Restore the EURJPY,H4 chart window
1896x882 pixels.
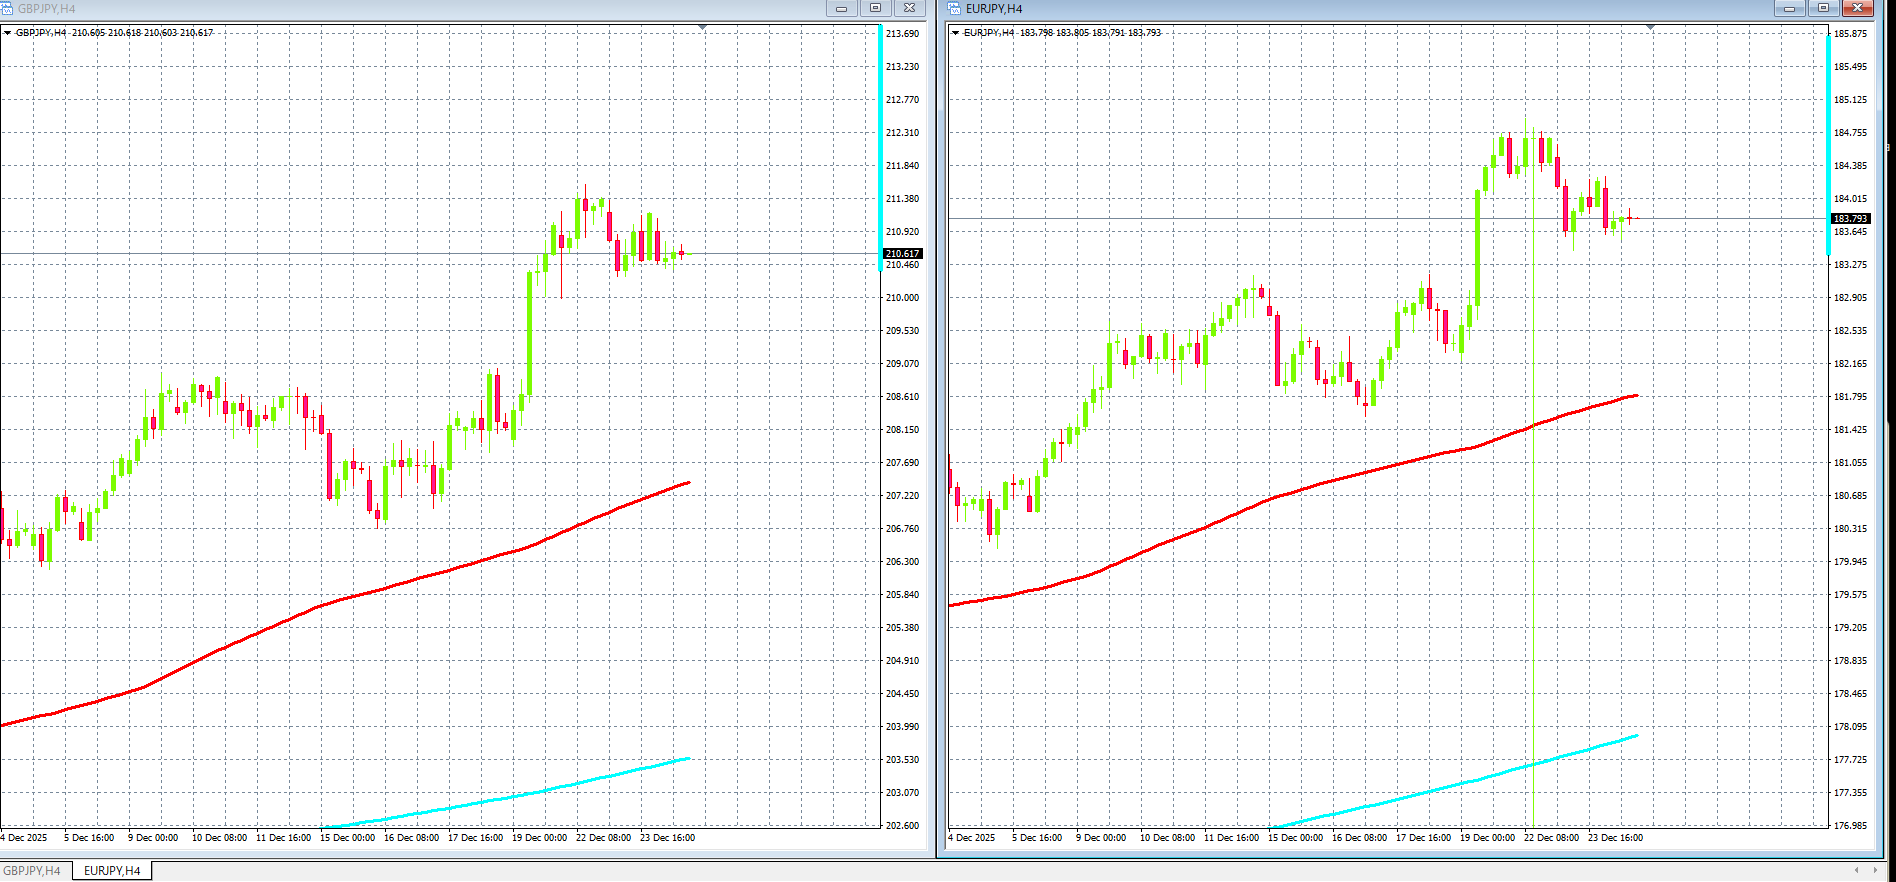[1823, 9]
